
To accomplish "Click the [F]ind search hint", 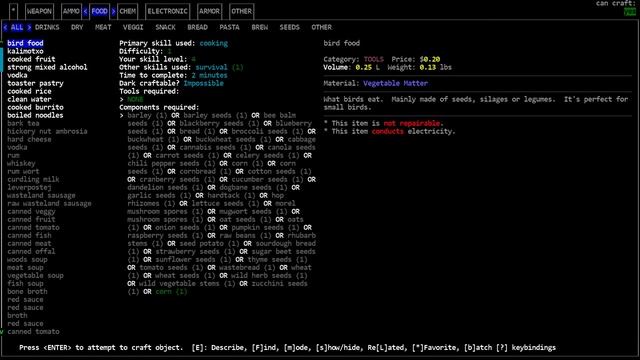I will point(266,348).
